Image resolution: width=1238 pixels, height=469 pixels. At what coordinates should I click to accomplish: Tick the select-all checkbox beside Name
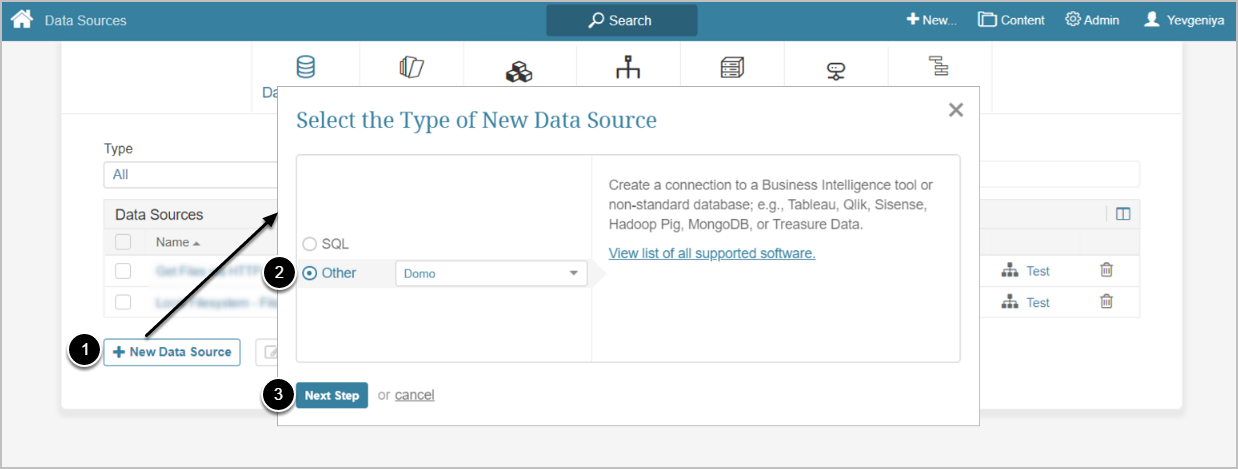point(123,242)
